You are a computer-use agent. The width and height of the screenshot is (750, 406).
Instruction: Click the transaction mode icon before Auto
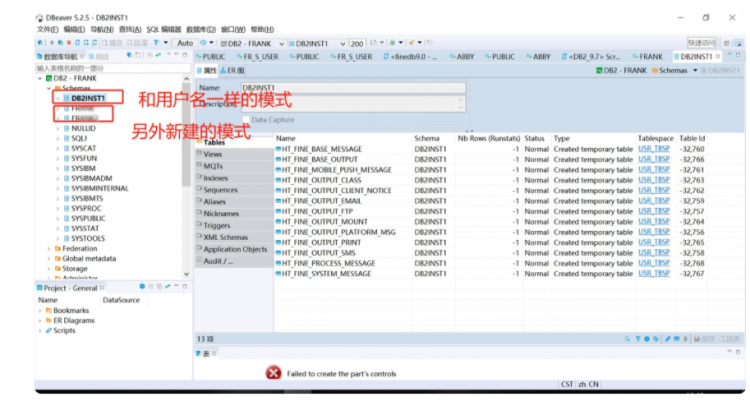156,43
